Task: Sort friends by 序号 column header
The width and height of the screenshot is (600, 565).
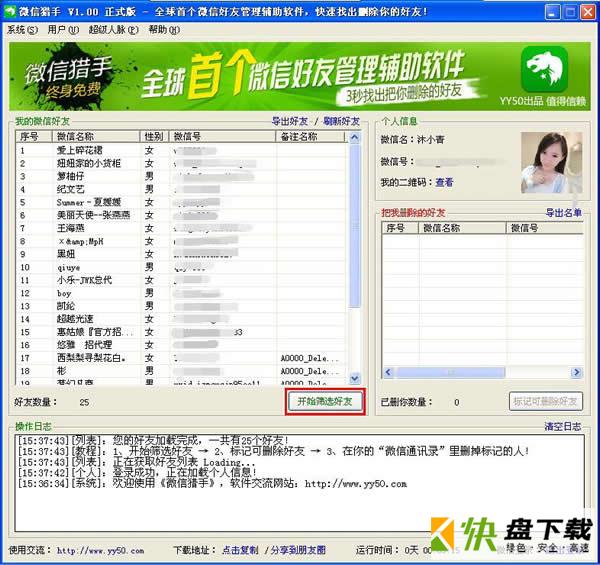Action: click(34, 137)
